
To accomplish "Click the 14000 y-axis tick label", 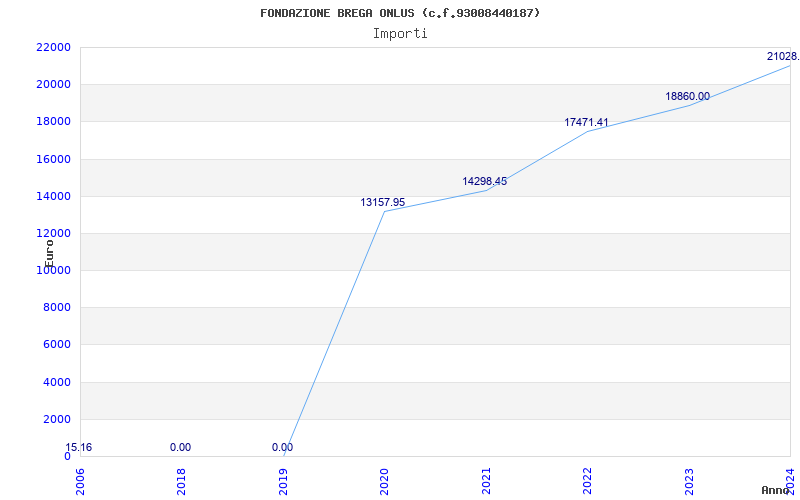I will [53, 196].
